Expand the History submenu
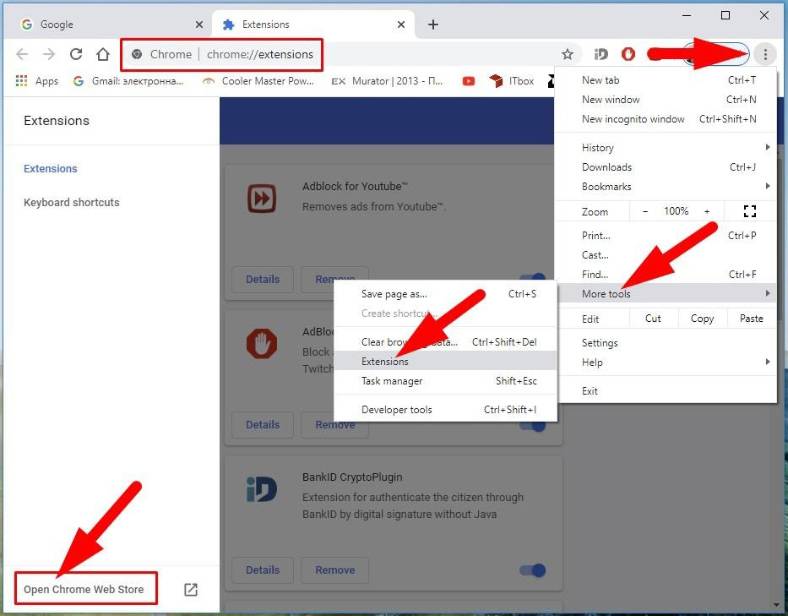 pyautogui.click(x=666, y=147)
